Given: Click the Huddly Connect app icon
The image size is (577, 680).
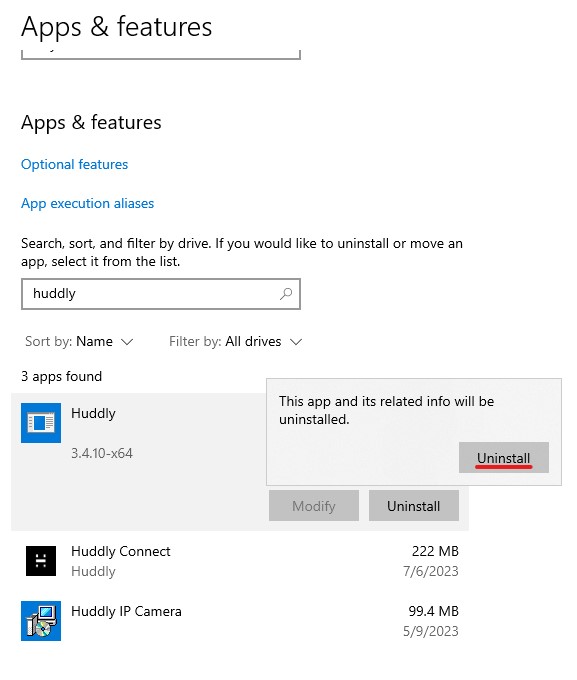Looking at the screenshot, I should tap(41, 561).
